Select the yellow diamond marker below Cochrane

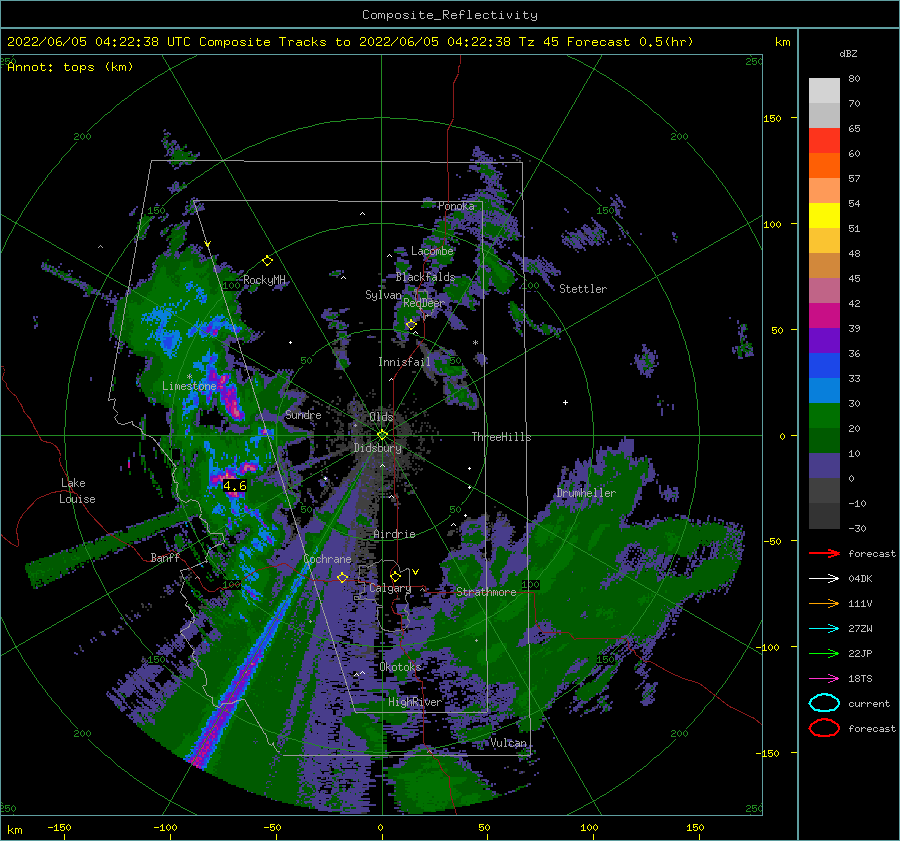(x=342, y=577)
